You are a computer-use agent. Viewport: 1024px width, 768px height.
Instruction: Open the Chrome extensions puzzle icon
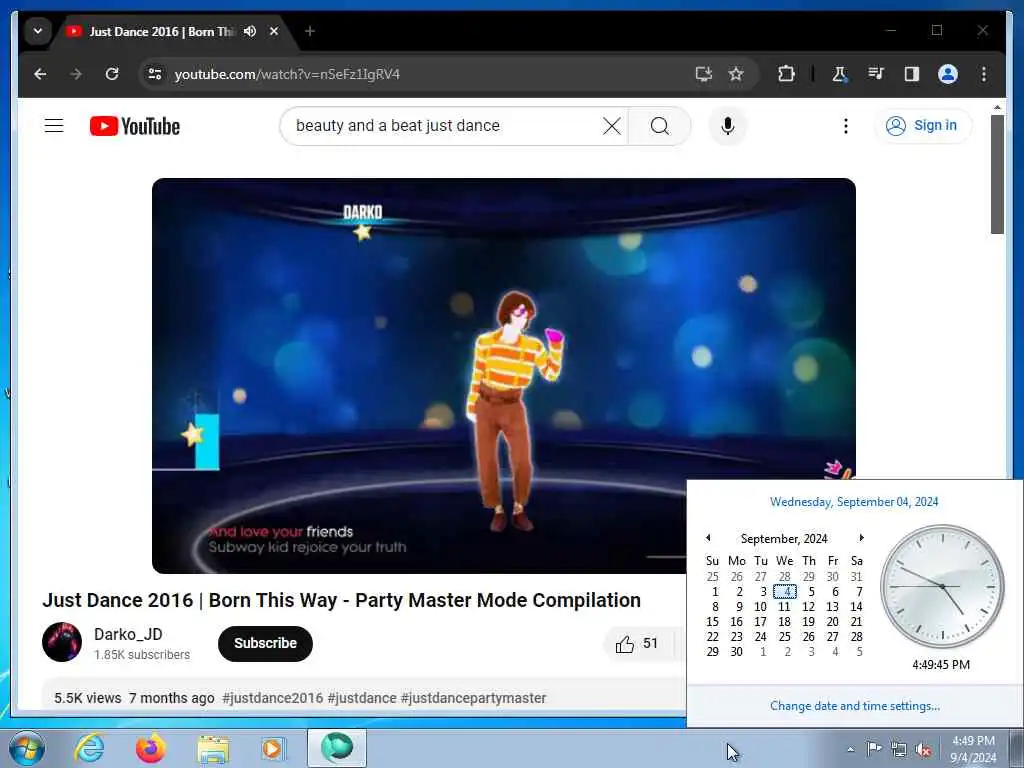click(x=786, y=74)
